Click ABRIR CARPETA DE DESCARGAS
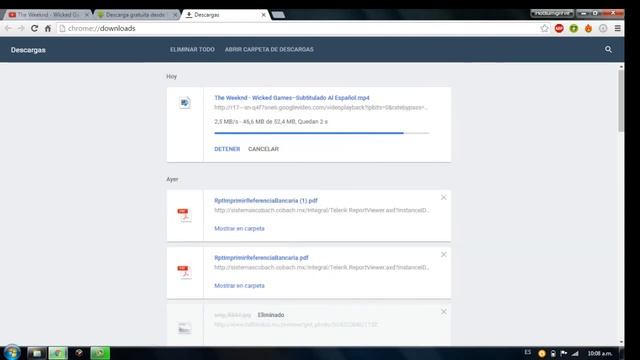640x360 pixels. tap(269, 49)
